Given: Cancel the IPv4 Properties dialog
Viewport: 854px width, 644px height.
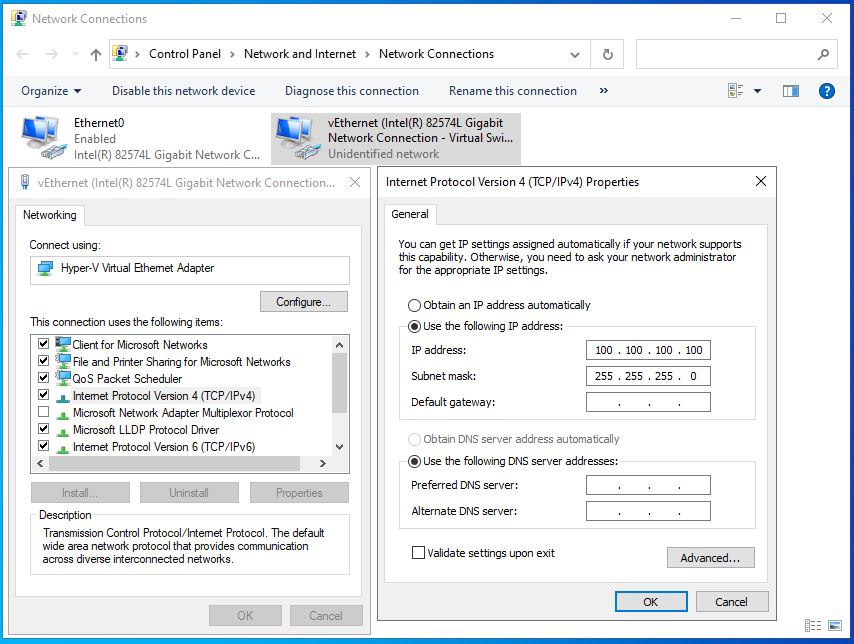Looking at the screenshot, I should 731,602.
